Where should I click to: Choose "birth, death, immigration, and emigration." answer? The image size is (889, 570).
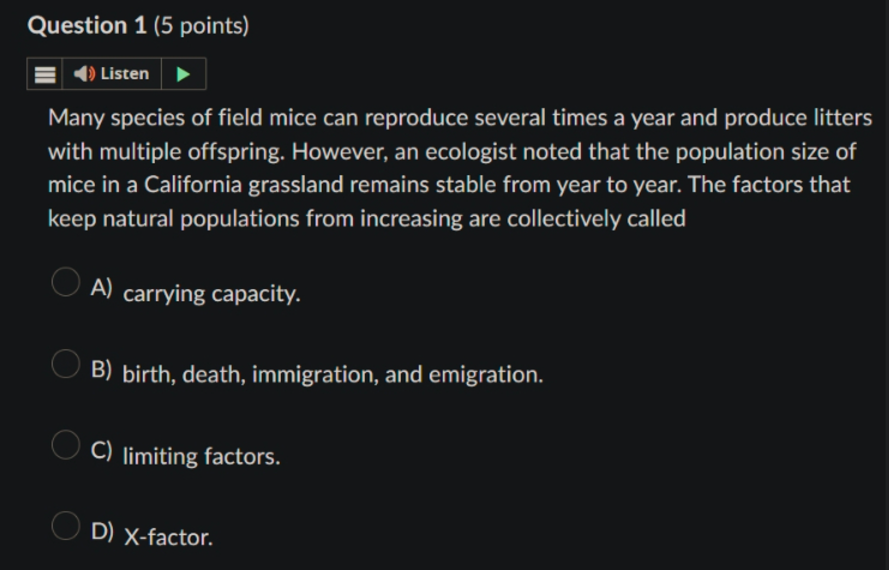(333, 374)
